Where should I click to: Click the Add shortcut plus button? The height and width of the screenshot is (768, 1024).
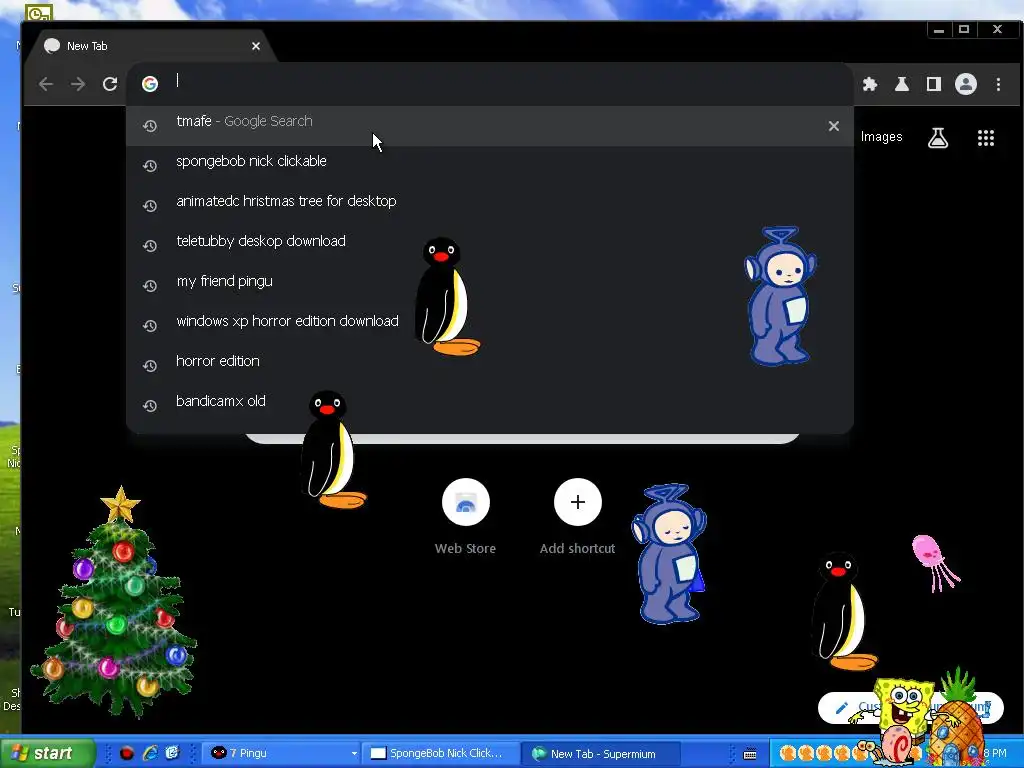[577, 502]
